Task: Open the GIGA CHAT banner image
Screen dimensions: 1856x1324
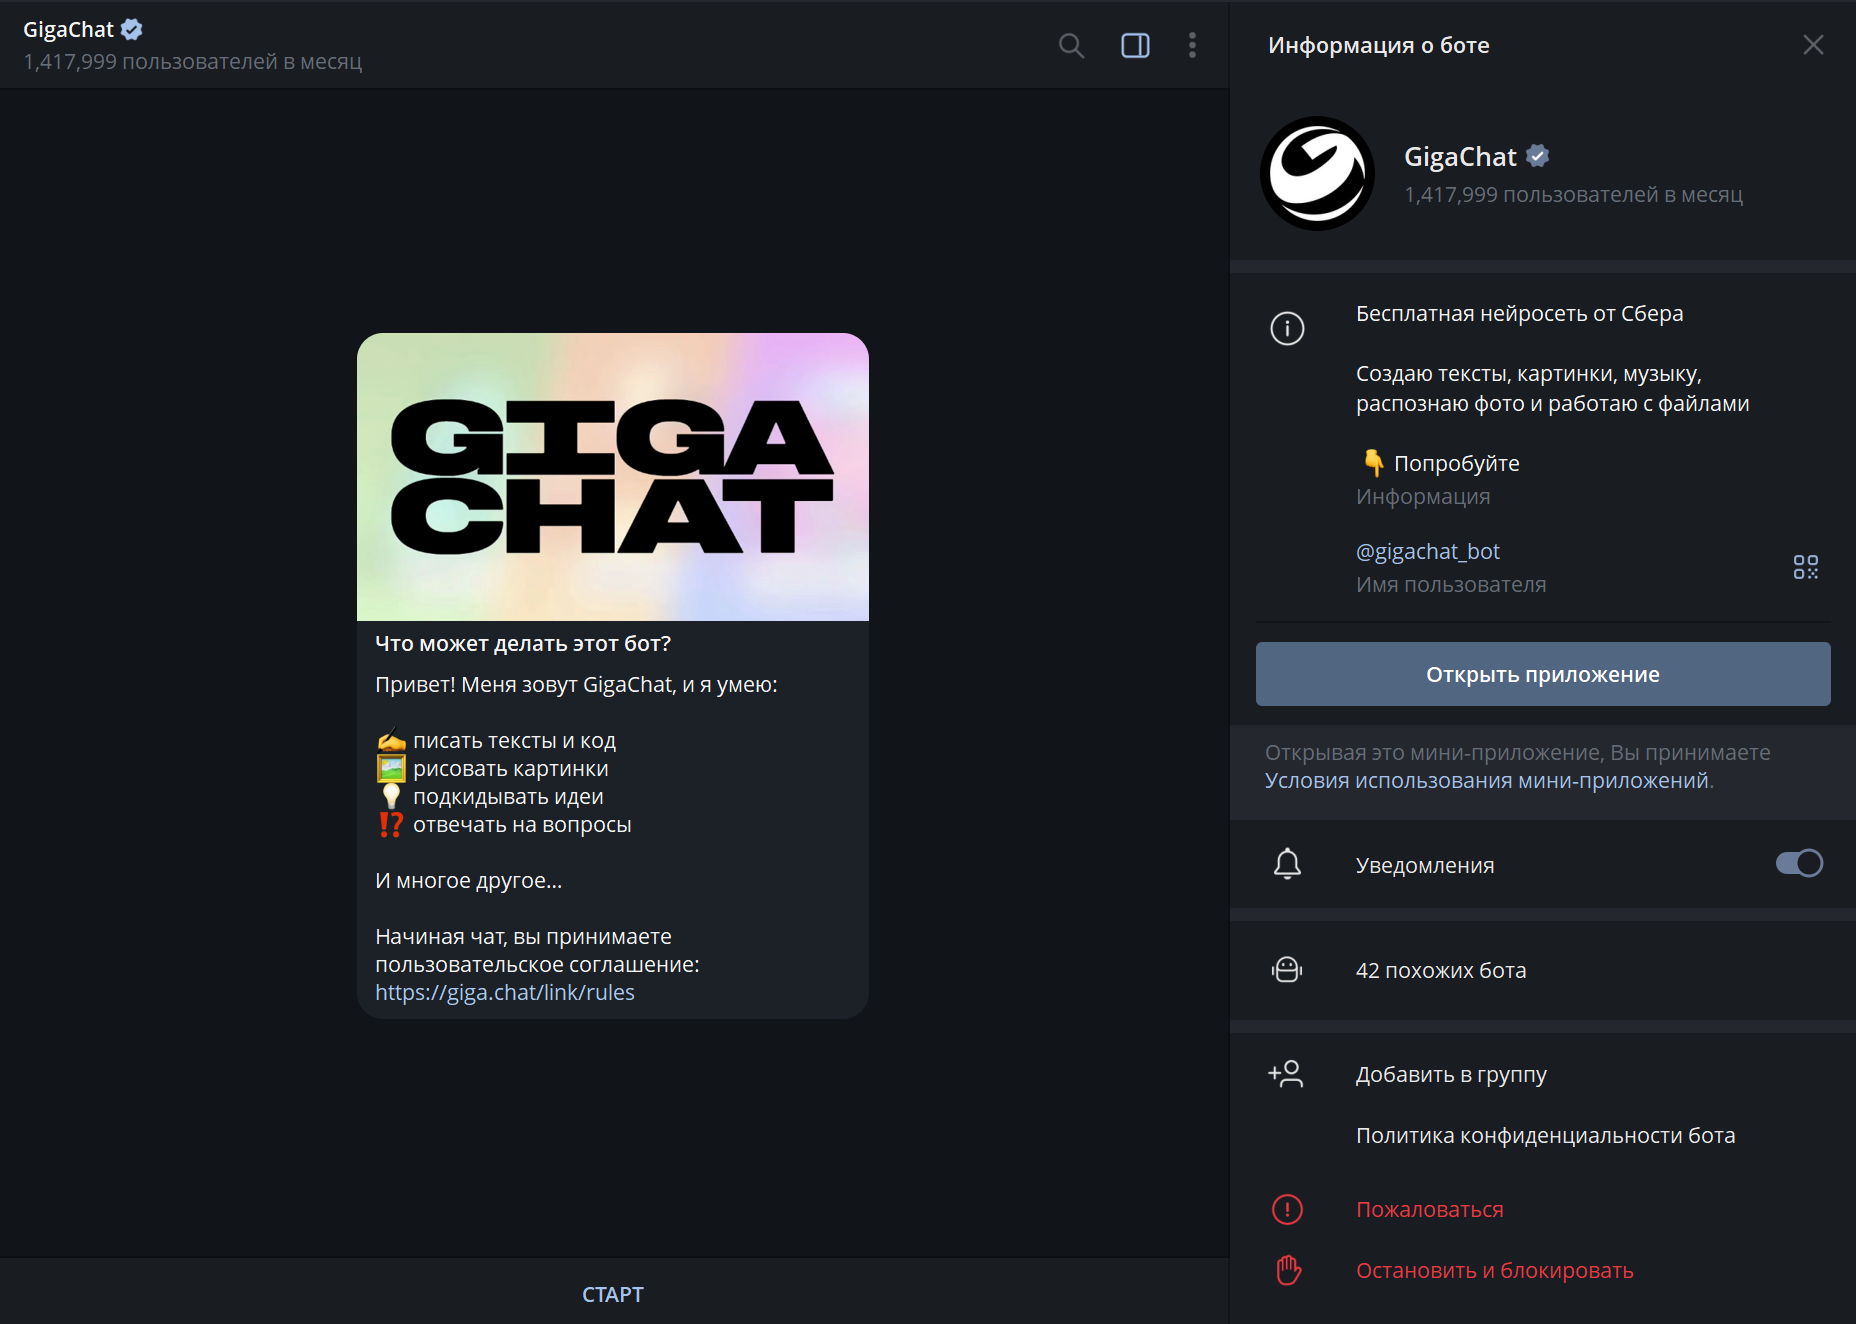Action: click(x=612, y=477)
